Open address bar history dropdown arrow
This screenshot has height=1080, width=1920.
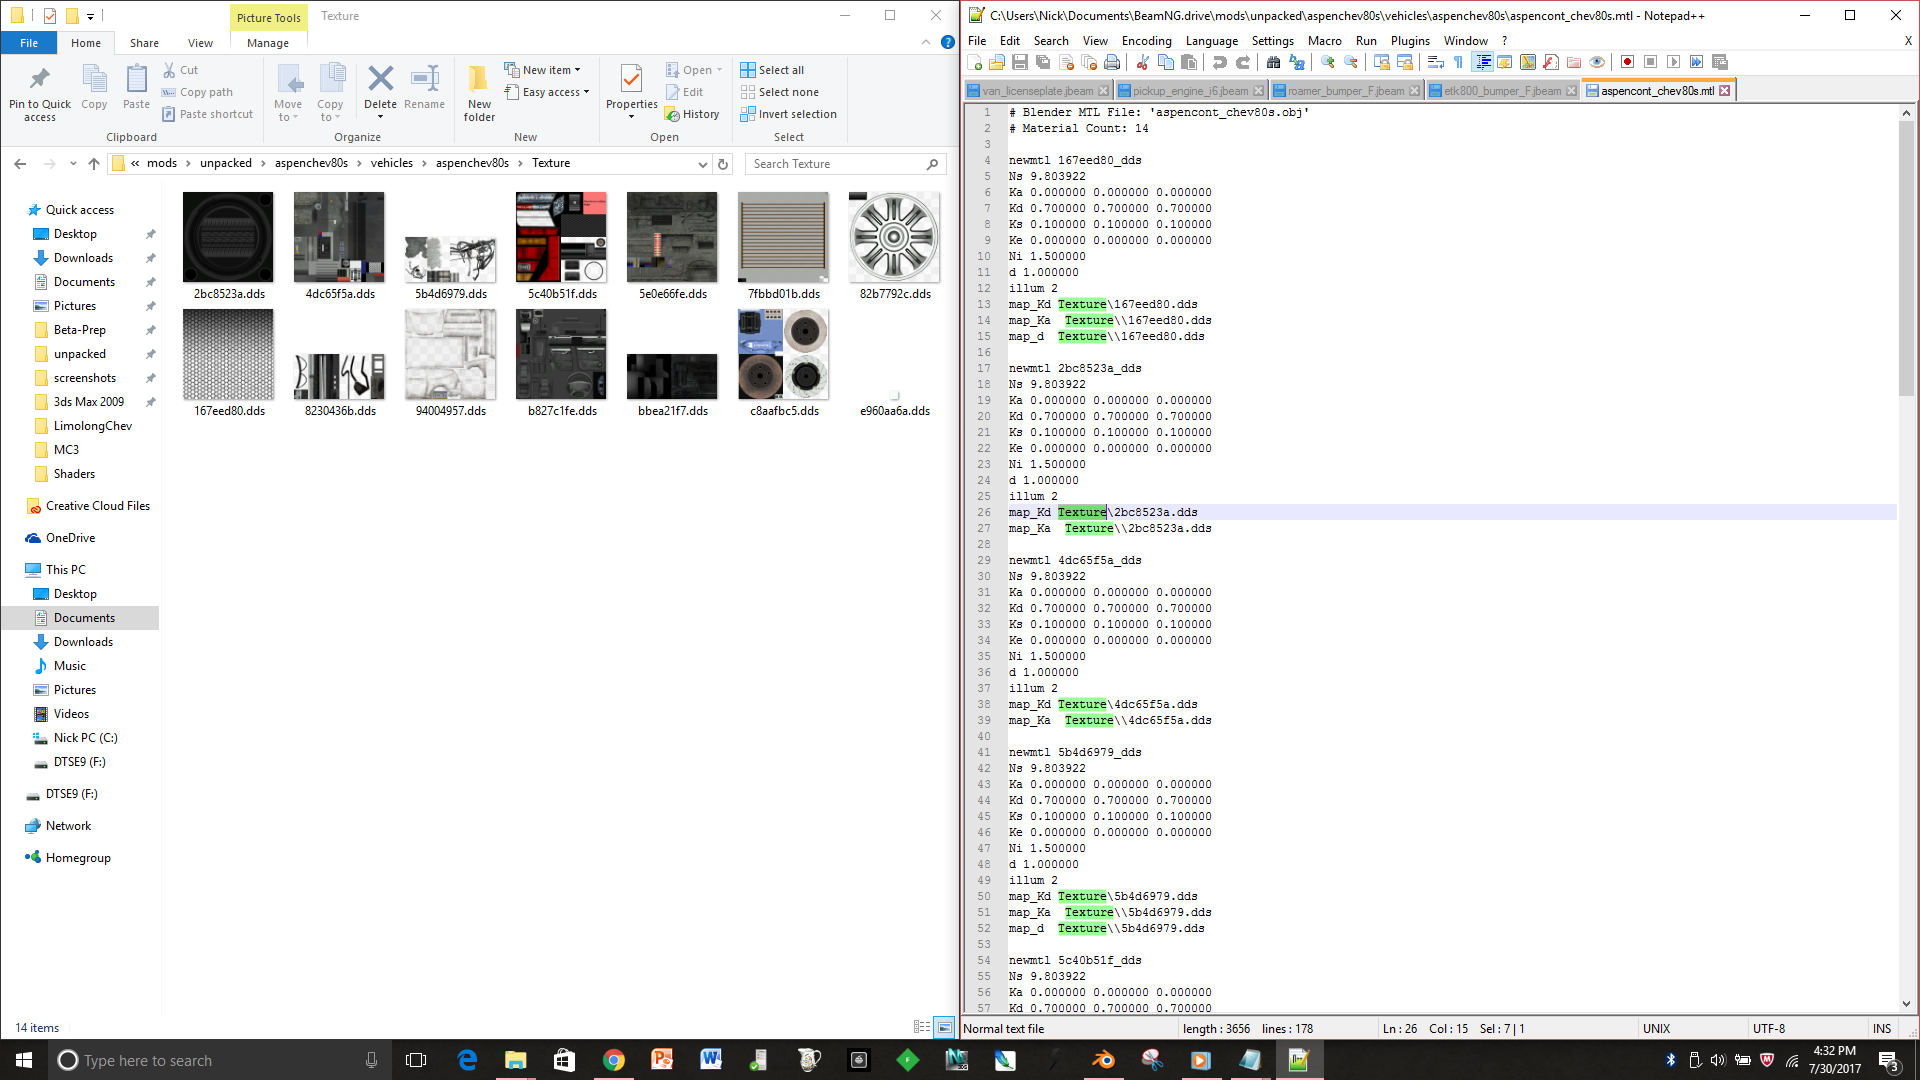pos(702,164)
